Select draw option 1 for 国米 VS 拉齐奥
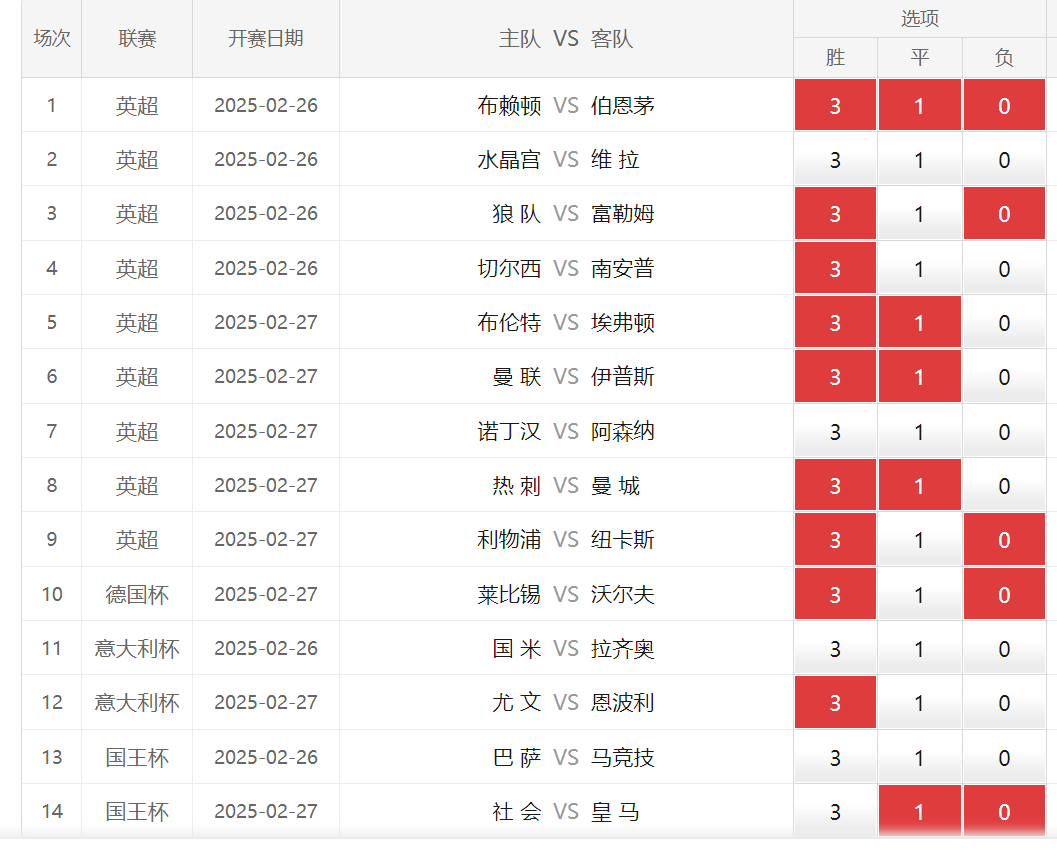The height and width of the screenshot is (851, 1057). 919,649
